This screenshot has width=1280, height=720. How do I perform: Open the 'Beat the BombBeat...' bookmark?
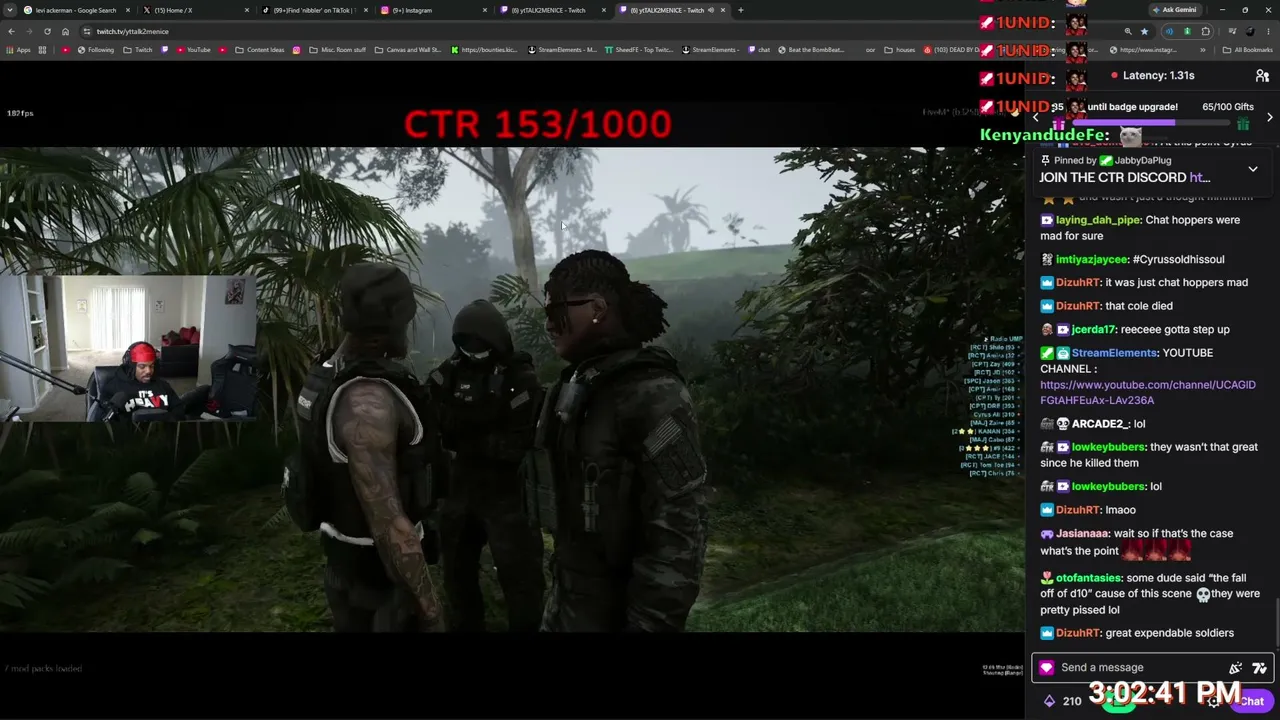[811, 50]
